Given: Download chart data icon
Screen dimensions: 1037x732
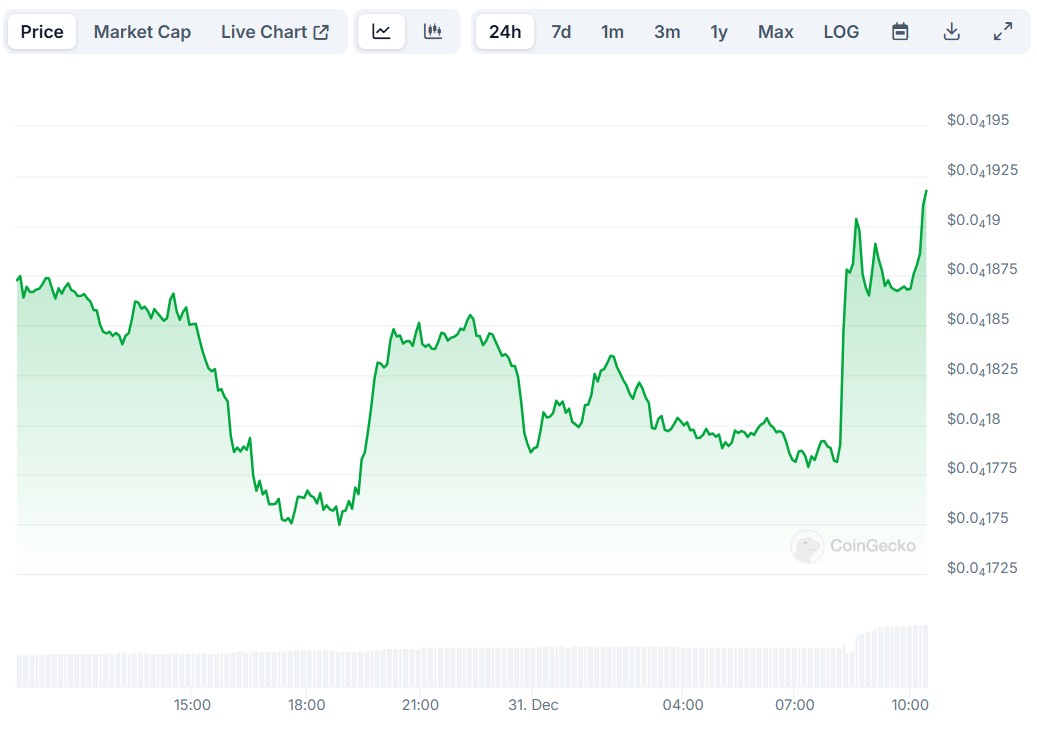Looking at the screenshot, I should (x=952, y=32).
